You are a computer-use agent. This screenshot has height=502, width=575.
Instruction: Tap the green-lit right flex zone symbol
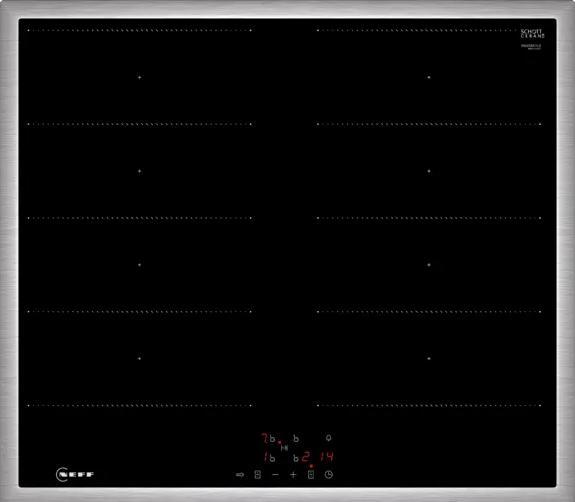311,475
